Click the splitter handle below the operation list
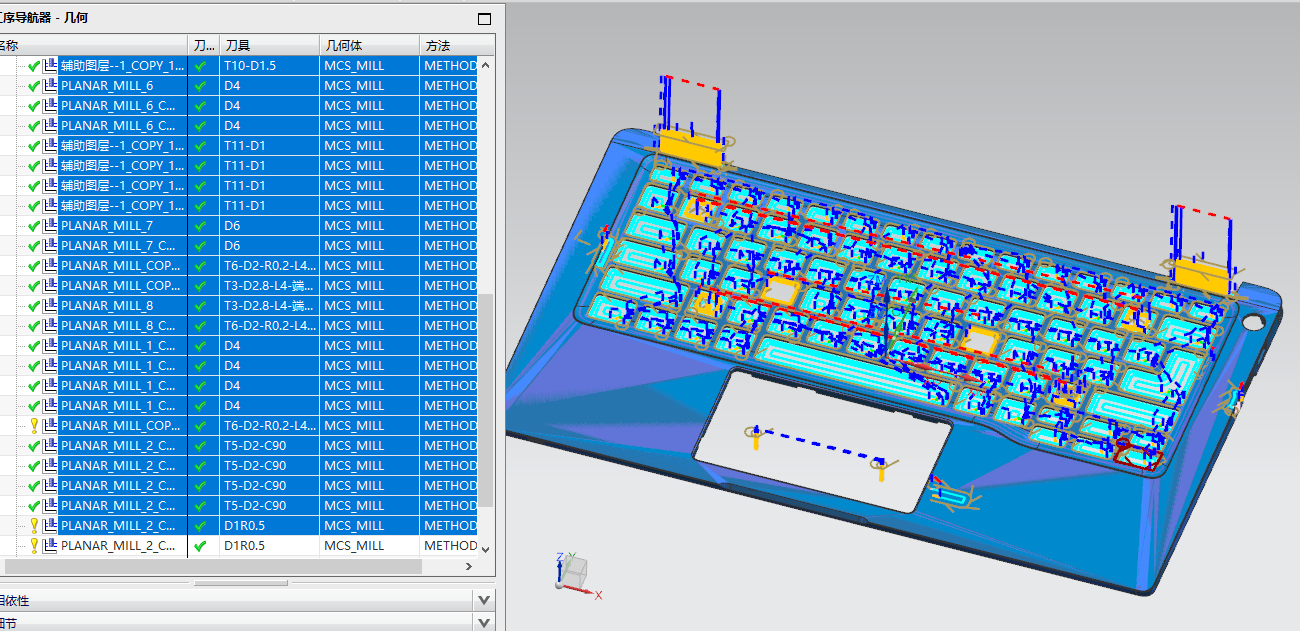Image resolution: width=1300 pixels, height=631 pixels. coord(240,583)
